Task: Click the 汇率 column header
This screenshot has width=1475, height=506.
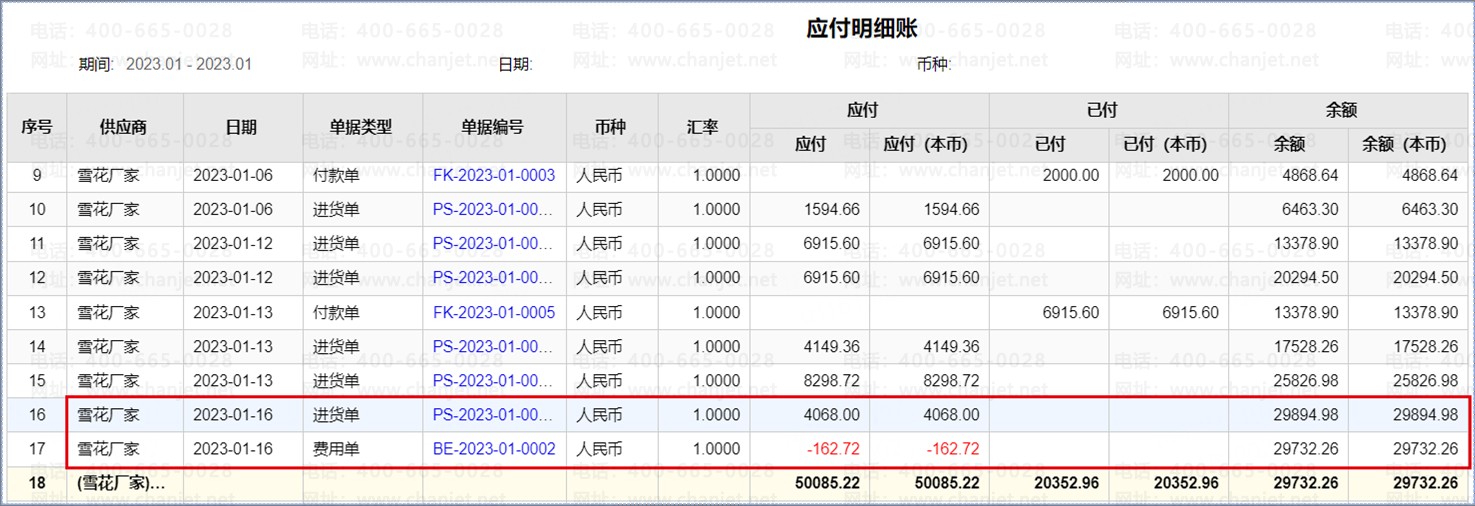Action: coord(703,127)
